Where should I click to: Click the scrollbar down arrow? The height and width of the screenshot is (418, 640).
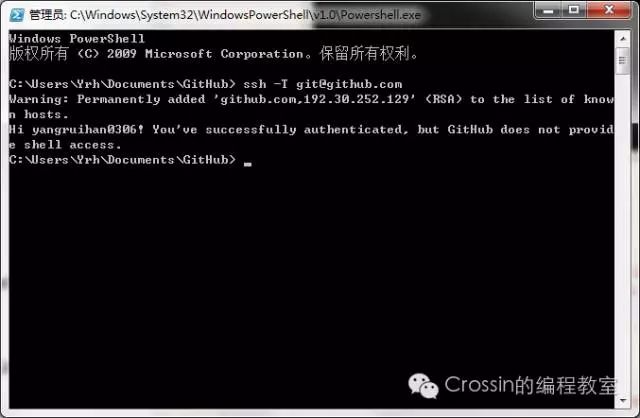point(623,401)
